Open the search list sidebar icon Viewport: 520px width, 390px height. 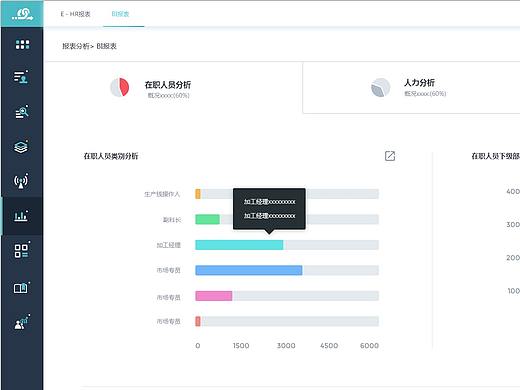tap(22, 112)
